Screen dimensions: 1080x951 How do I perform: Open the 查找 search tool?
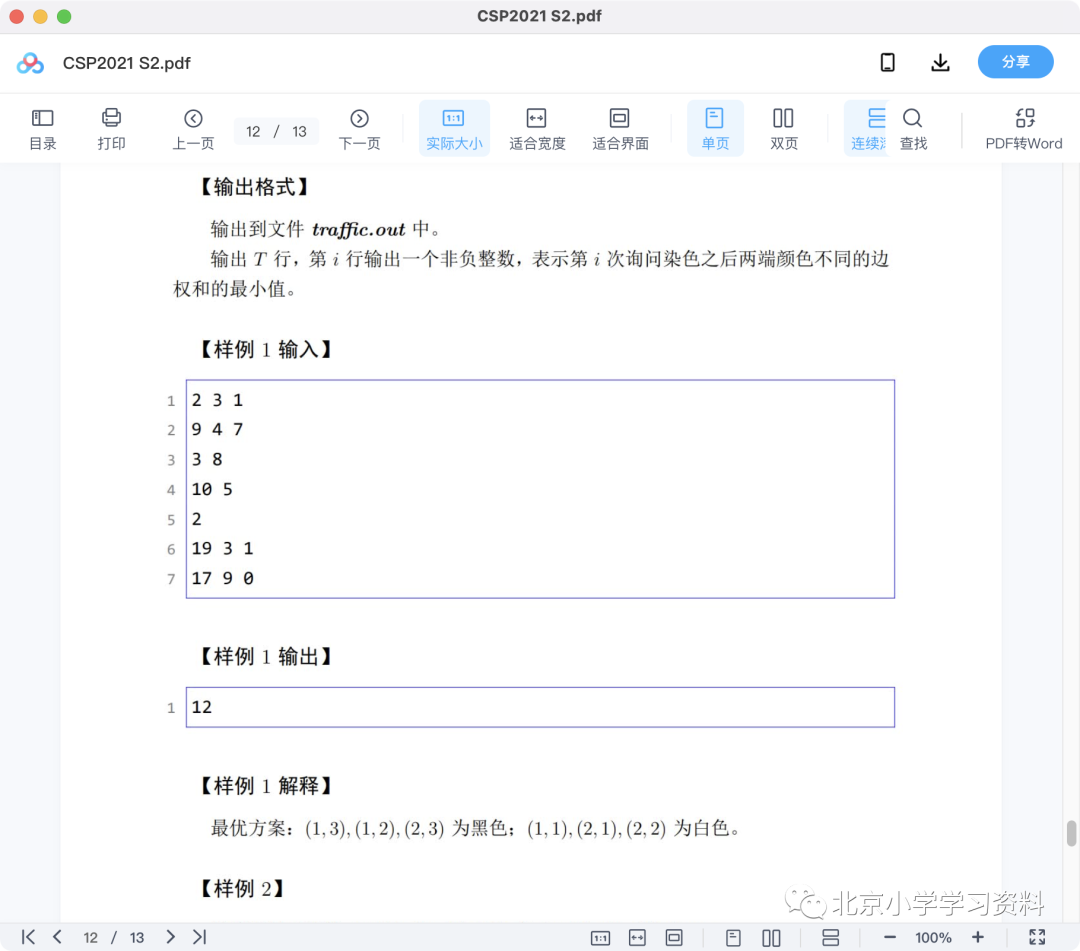coord(913,129)
